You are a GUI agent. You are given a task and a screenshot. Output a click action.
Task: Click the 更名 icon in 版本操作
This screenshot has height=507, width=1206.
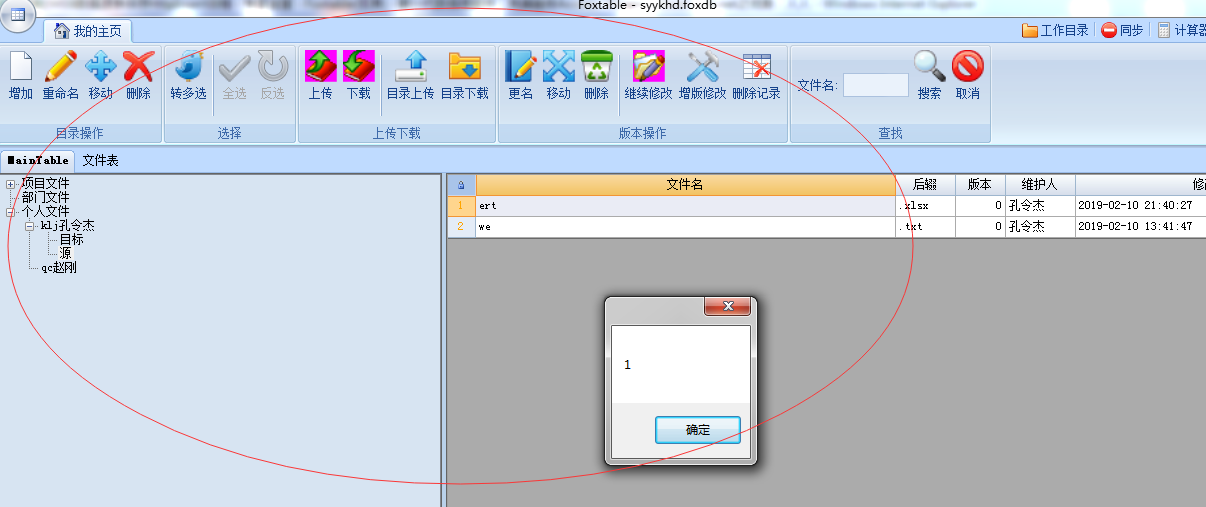pyautogui.click(x=520, y=66)
